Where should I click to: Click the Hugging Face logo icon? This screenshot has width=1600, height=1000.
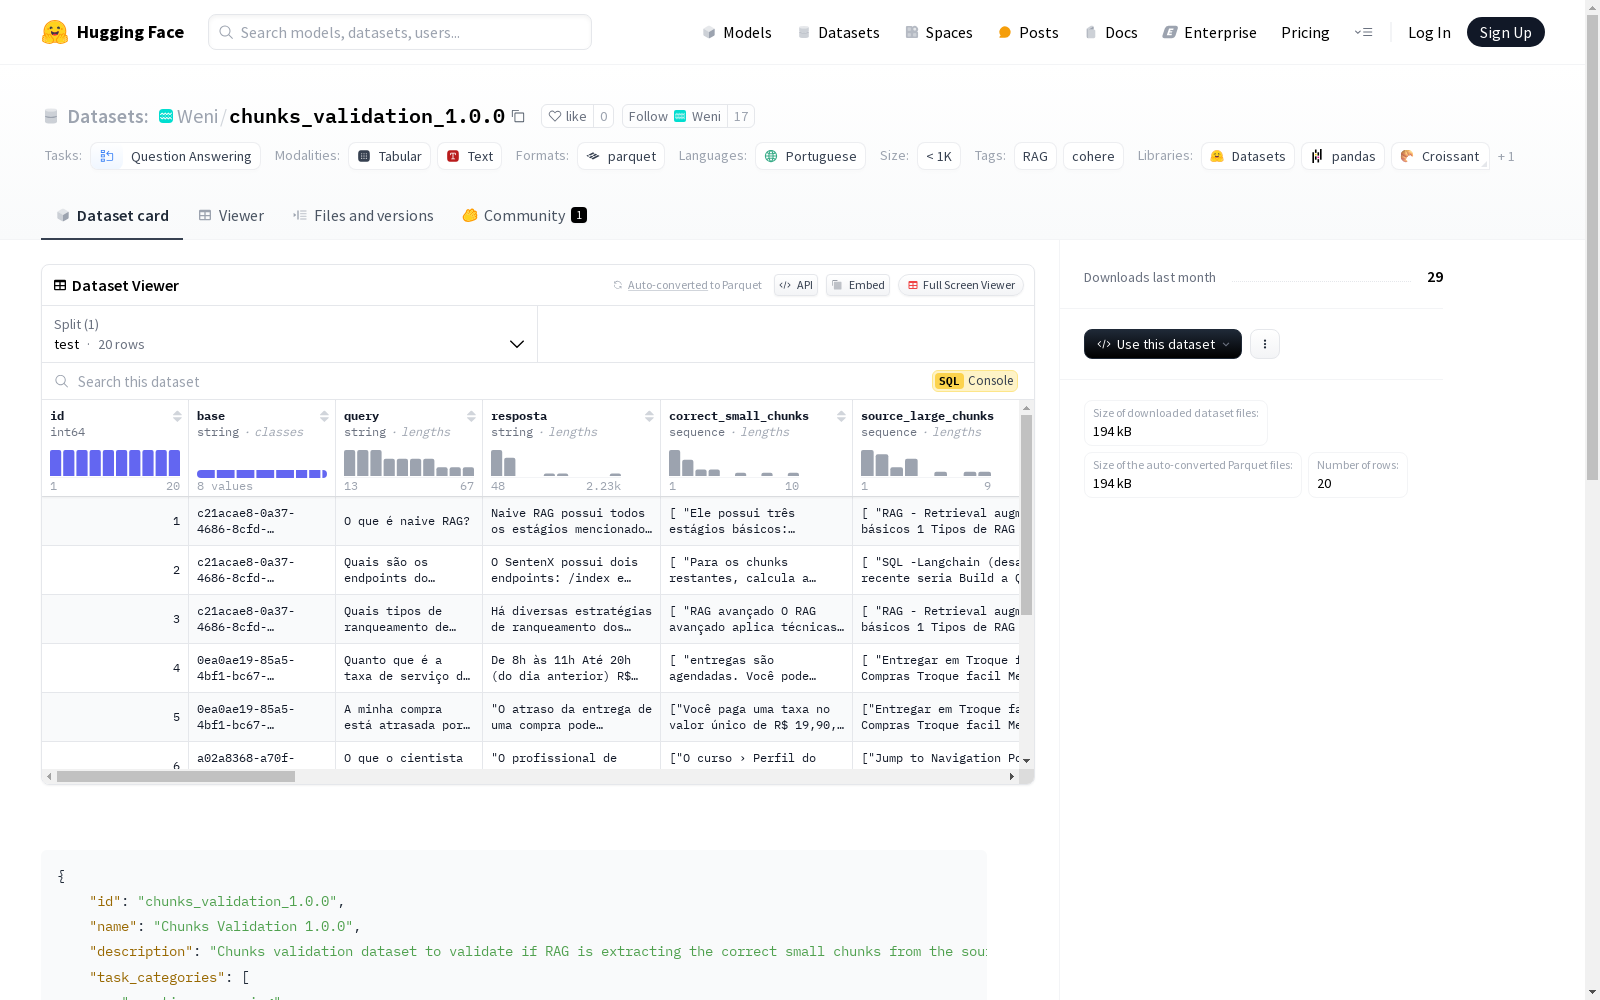click(x=55, y=32)
